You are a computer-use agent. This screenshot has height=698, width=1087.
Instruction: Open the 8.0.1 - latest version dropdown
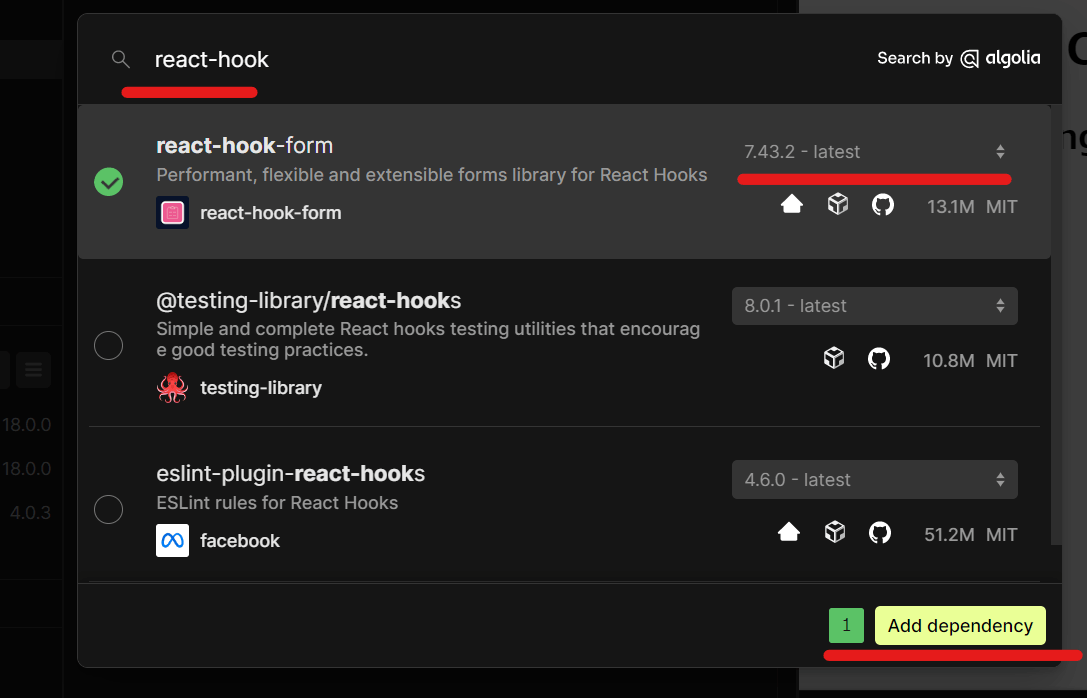tap(875, 306)
